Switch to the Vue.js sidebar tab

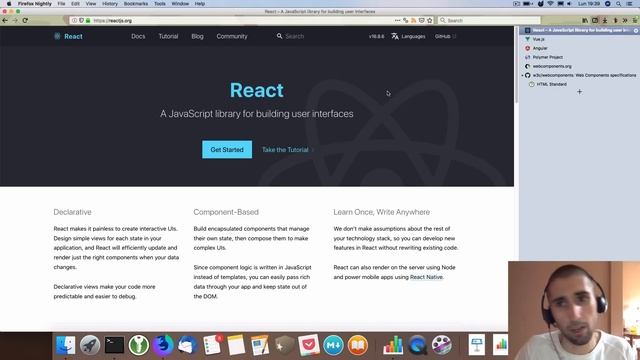point(580,39)
